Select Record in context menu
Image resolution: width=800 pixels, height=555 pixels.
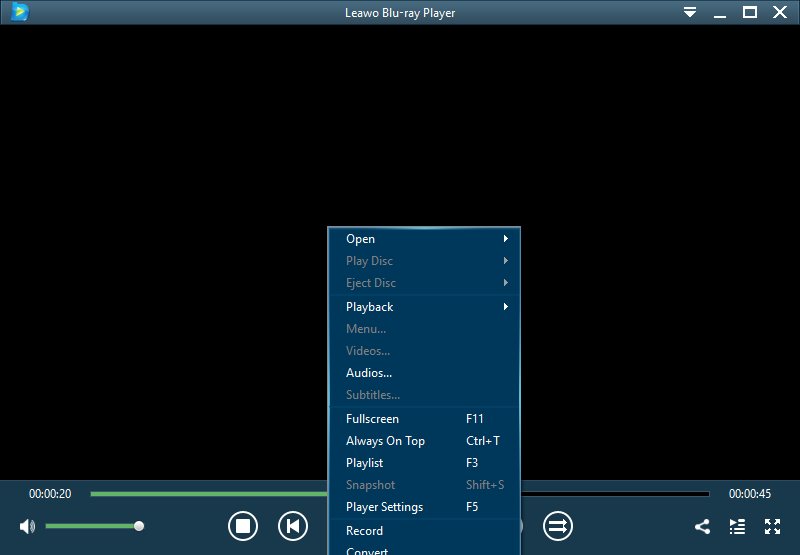(x=424, y=531)
